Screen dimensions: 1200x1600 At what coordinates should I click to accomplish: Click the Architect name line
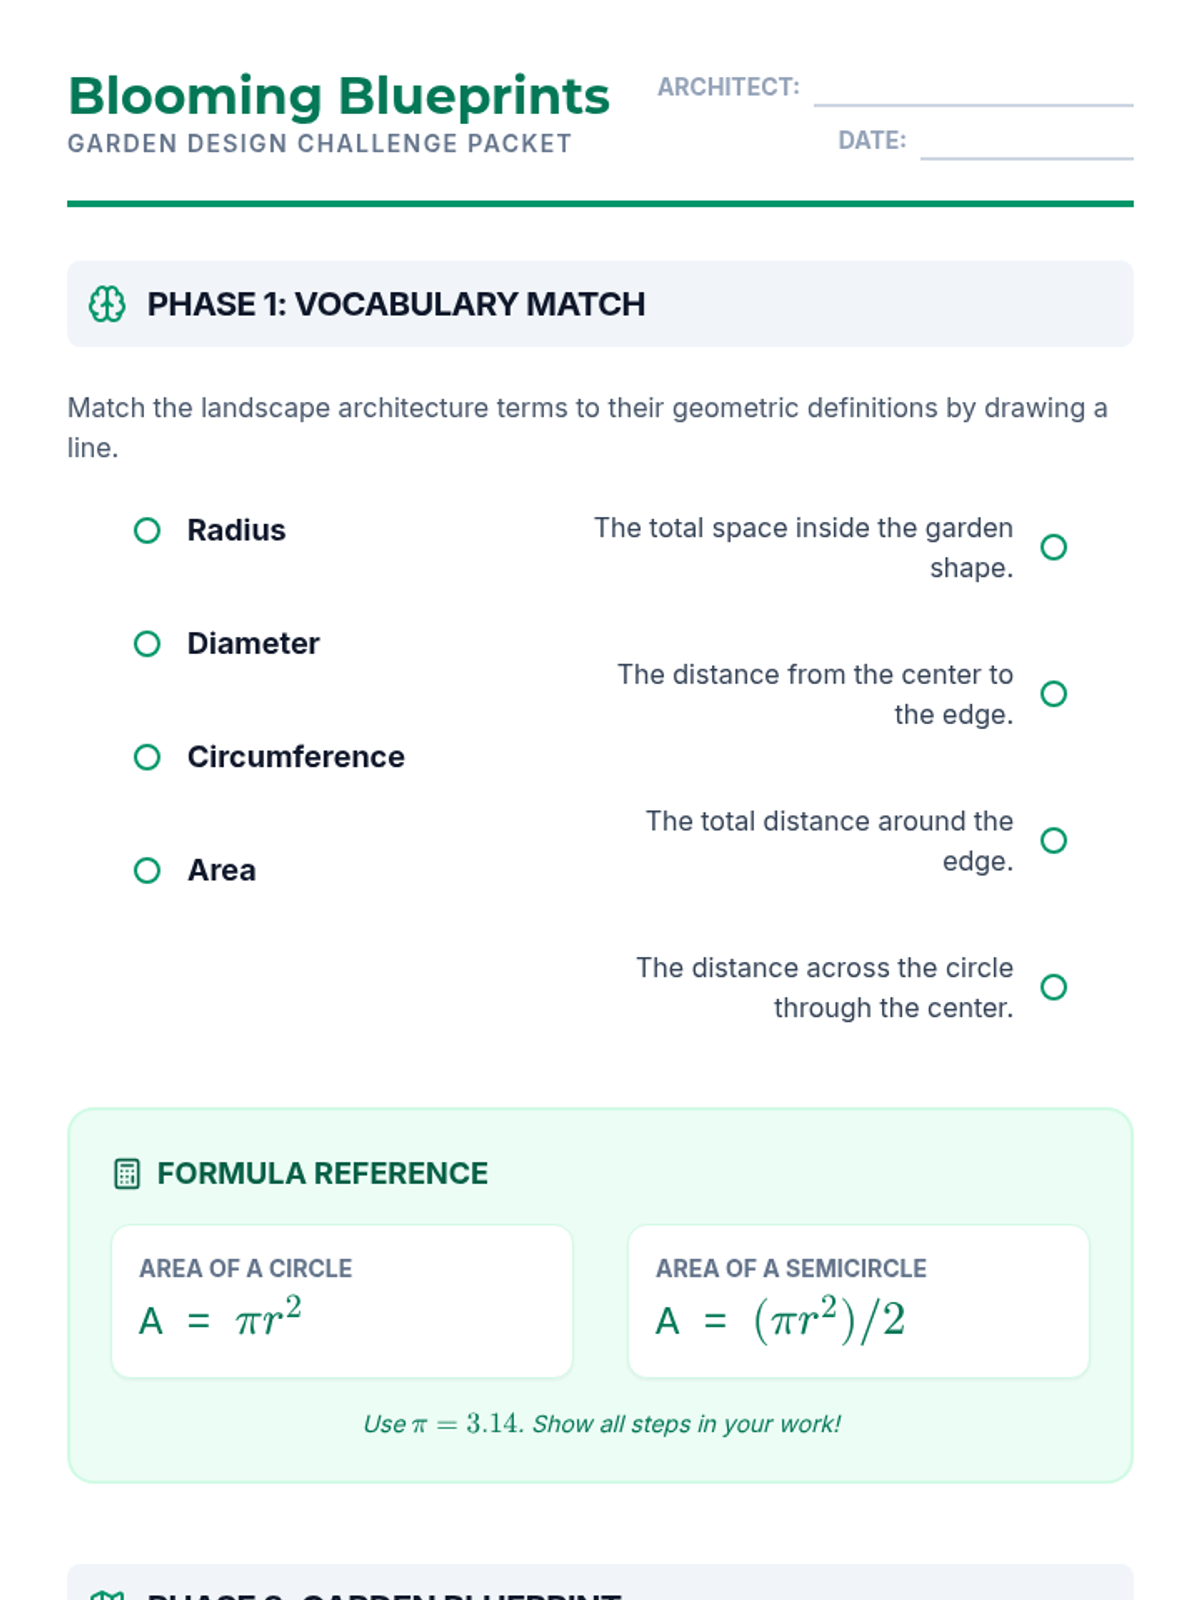(x=973, y=92)
